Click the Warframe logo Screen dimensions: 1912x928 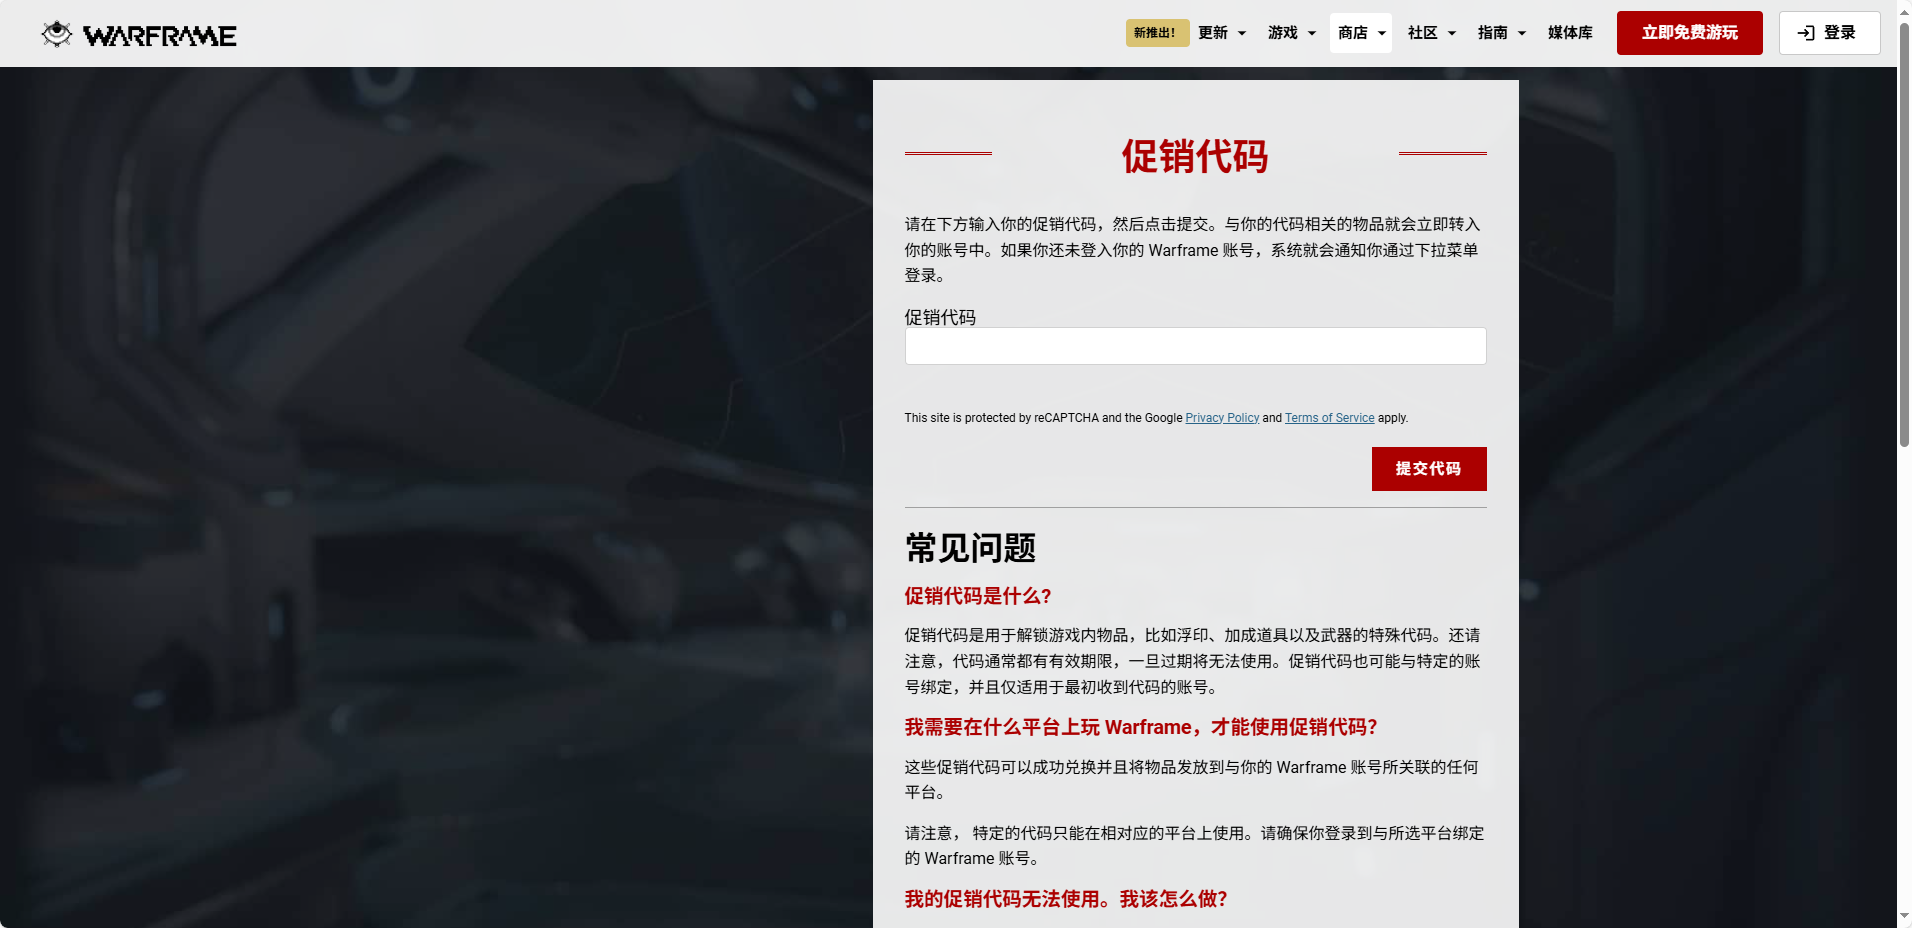[138, 33]
